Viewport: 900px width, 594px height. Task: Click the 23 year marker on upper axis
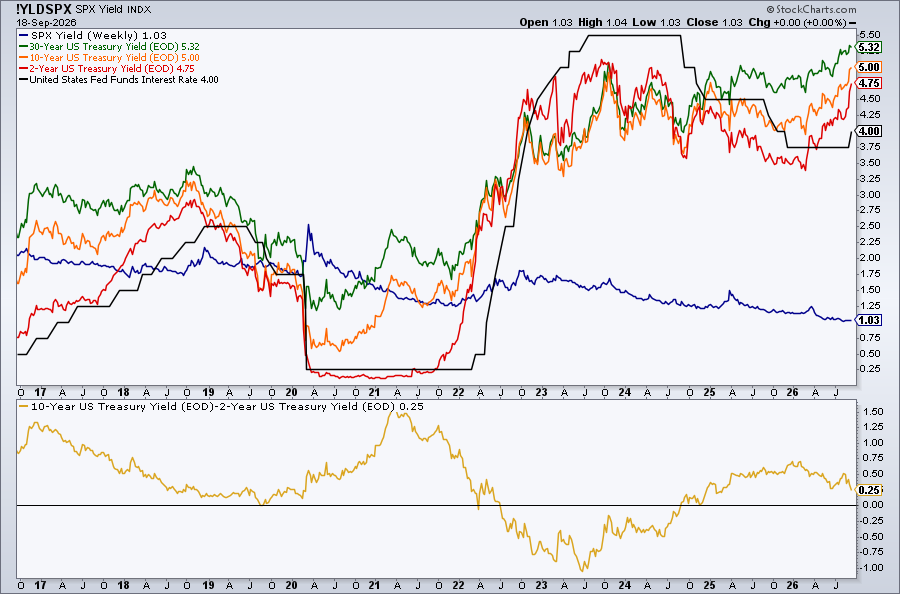(x=541, y=393)
